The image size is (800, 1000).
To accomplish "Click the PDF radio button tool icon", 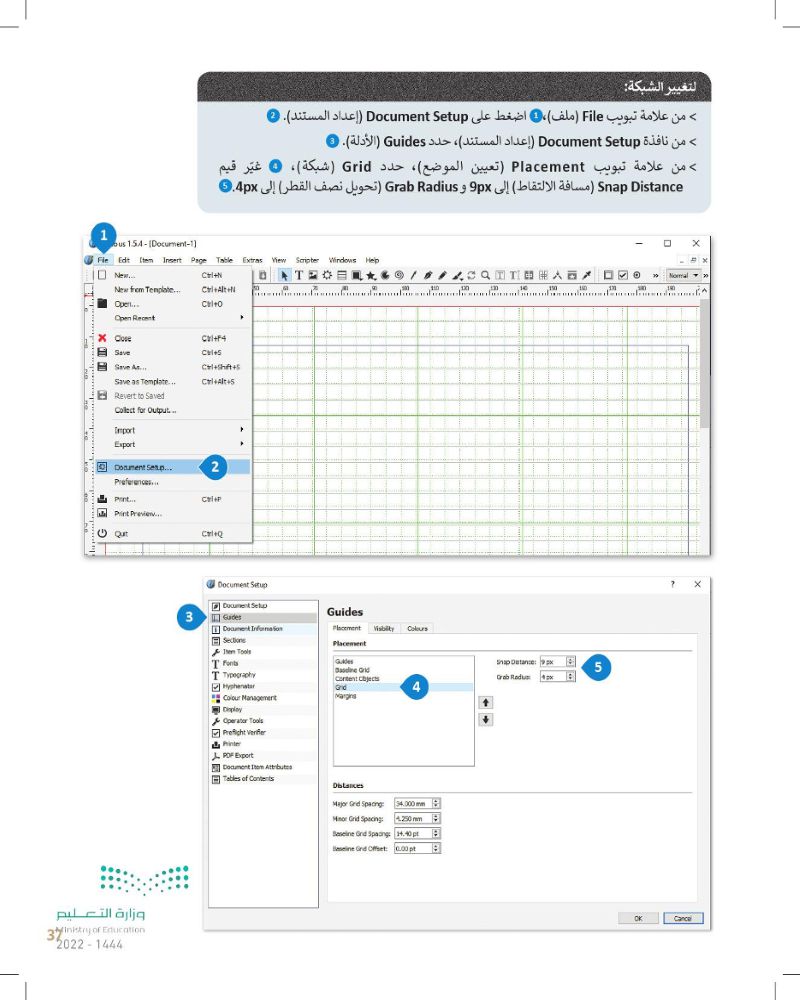I will tap(637, 276).
